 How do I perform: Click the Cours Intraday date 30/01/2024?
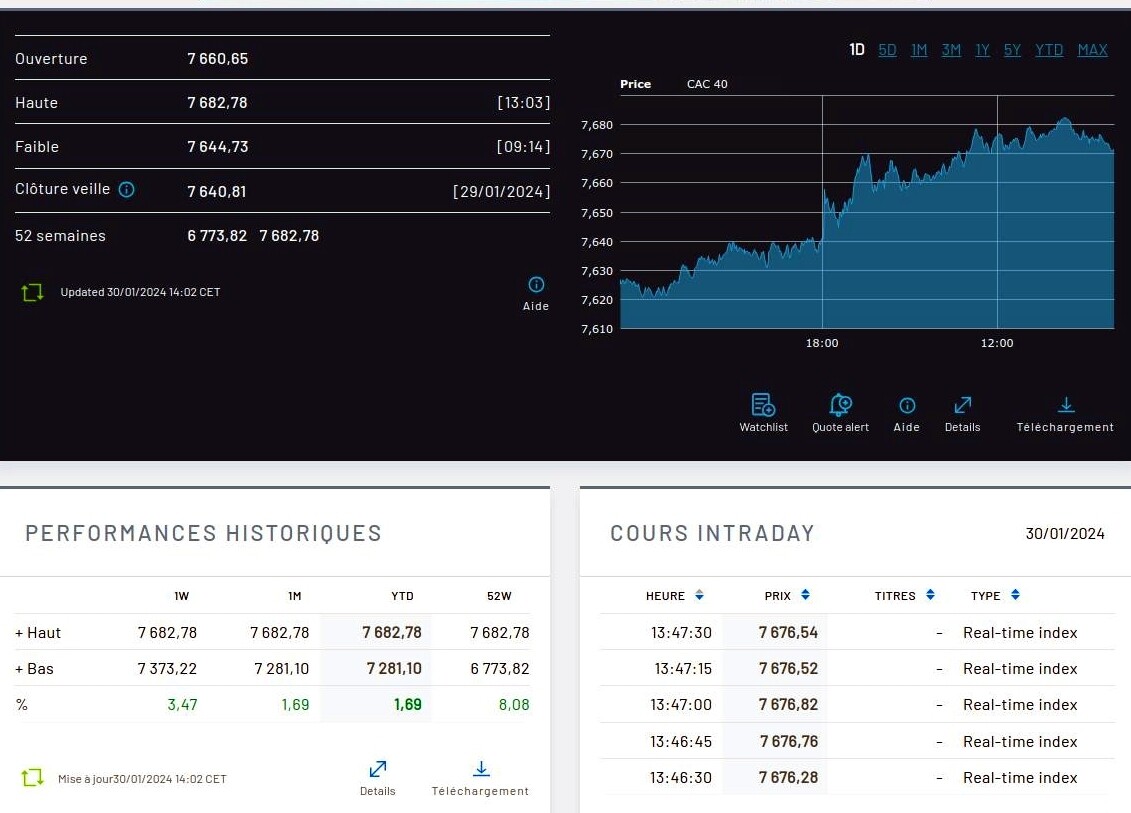pyautogui.click(x=1065, y=534)
